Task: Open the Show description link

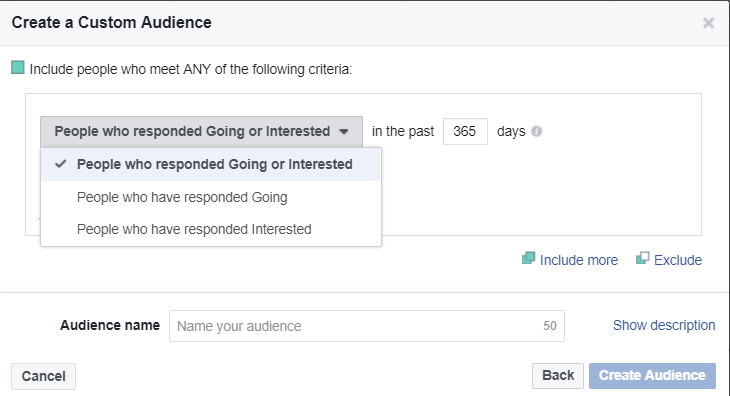Action: [x=664, y=325]
